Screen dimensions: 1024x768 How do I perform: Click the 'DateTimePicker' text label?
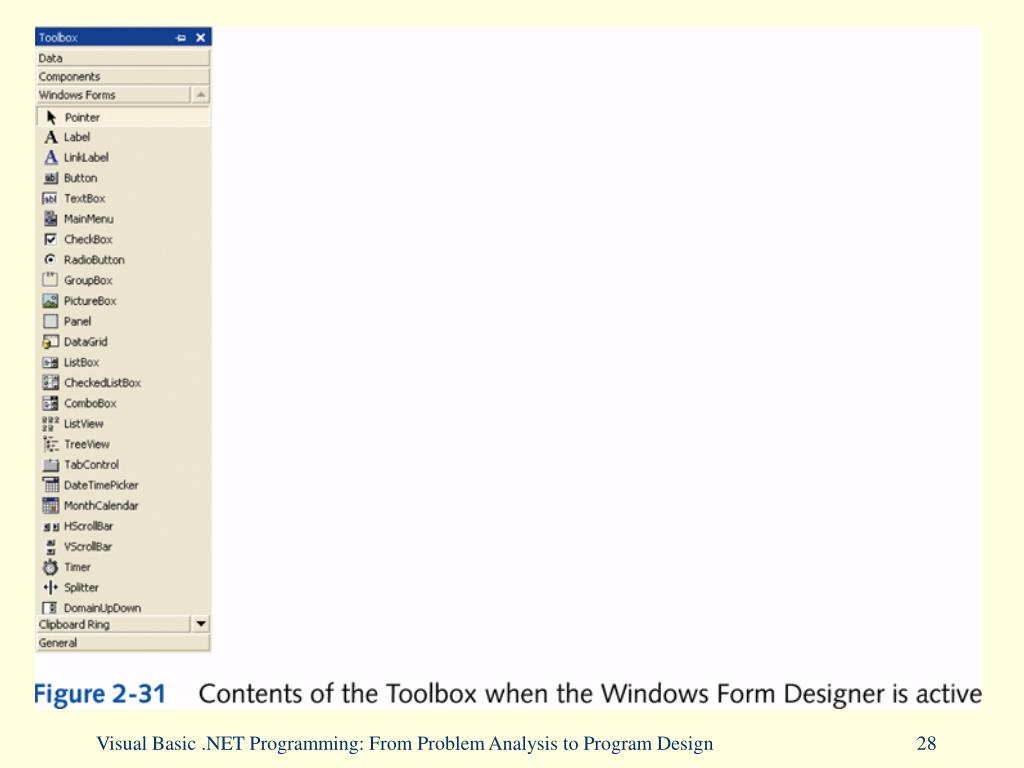pyautogui.click(x=101, y=485)
